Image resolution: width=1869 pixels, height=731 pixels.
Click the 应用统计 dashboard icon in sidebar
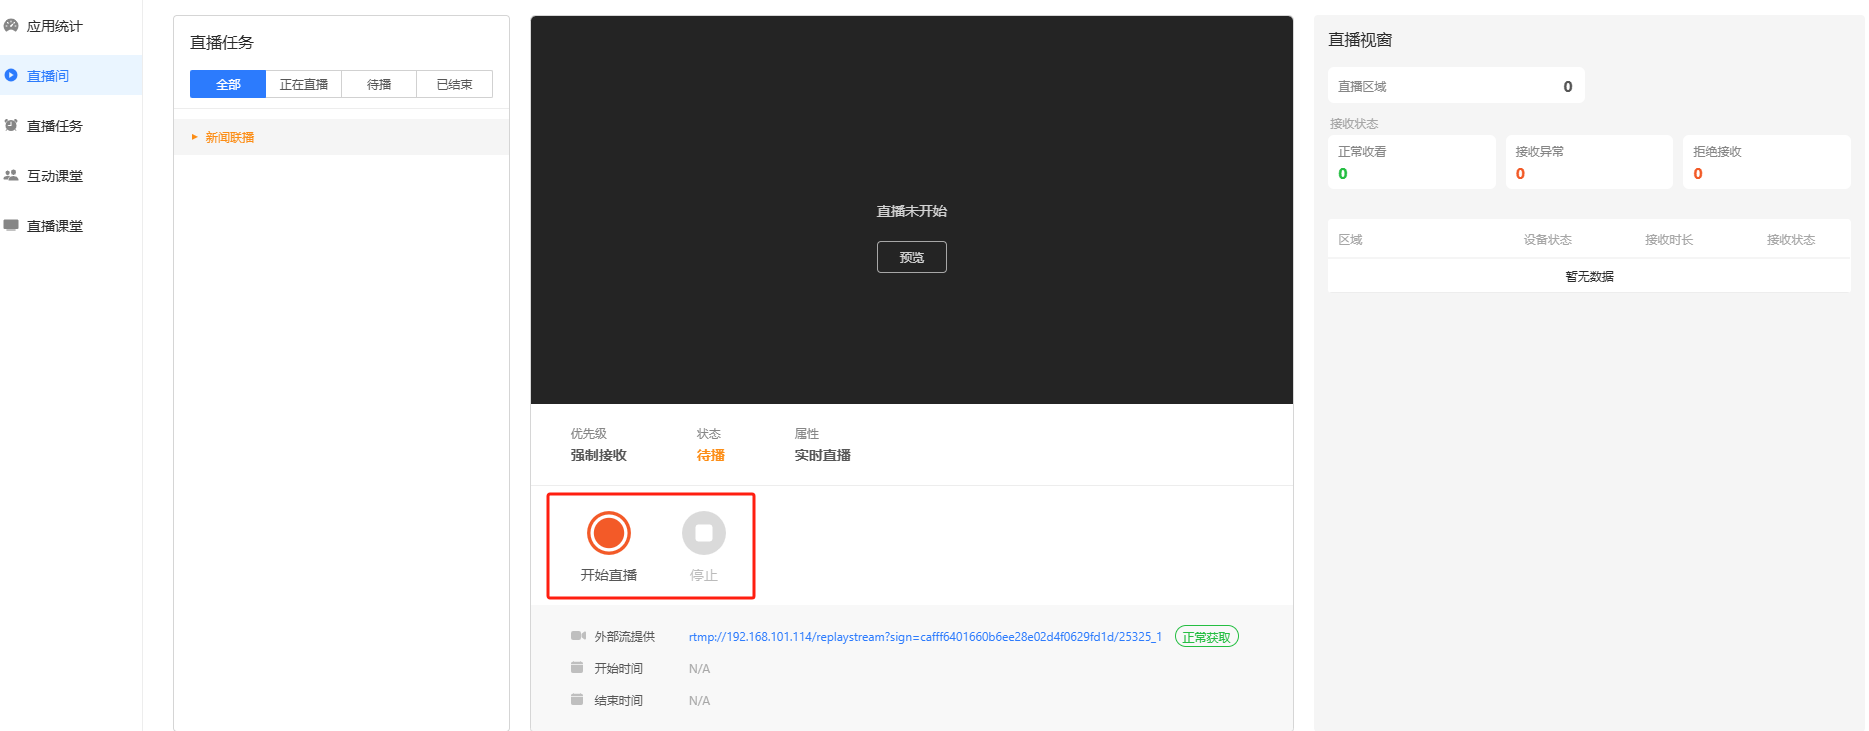[x=11, y=25]
